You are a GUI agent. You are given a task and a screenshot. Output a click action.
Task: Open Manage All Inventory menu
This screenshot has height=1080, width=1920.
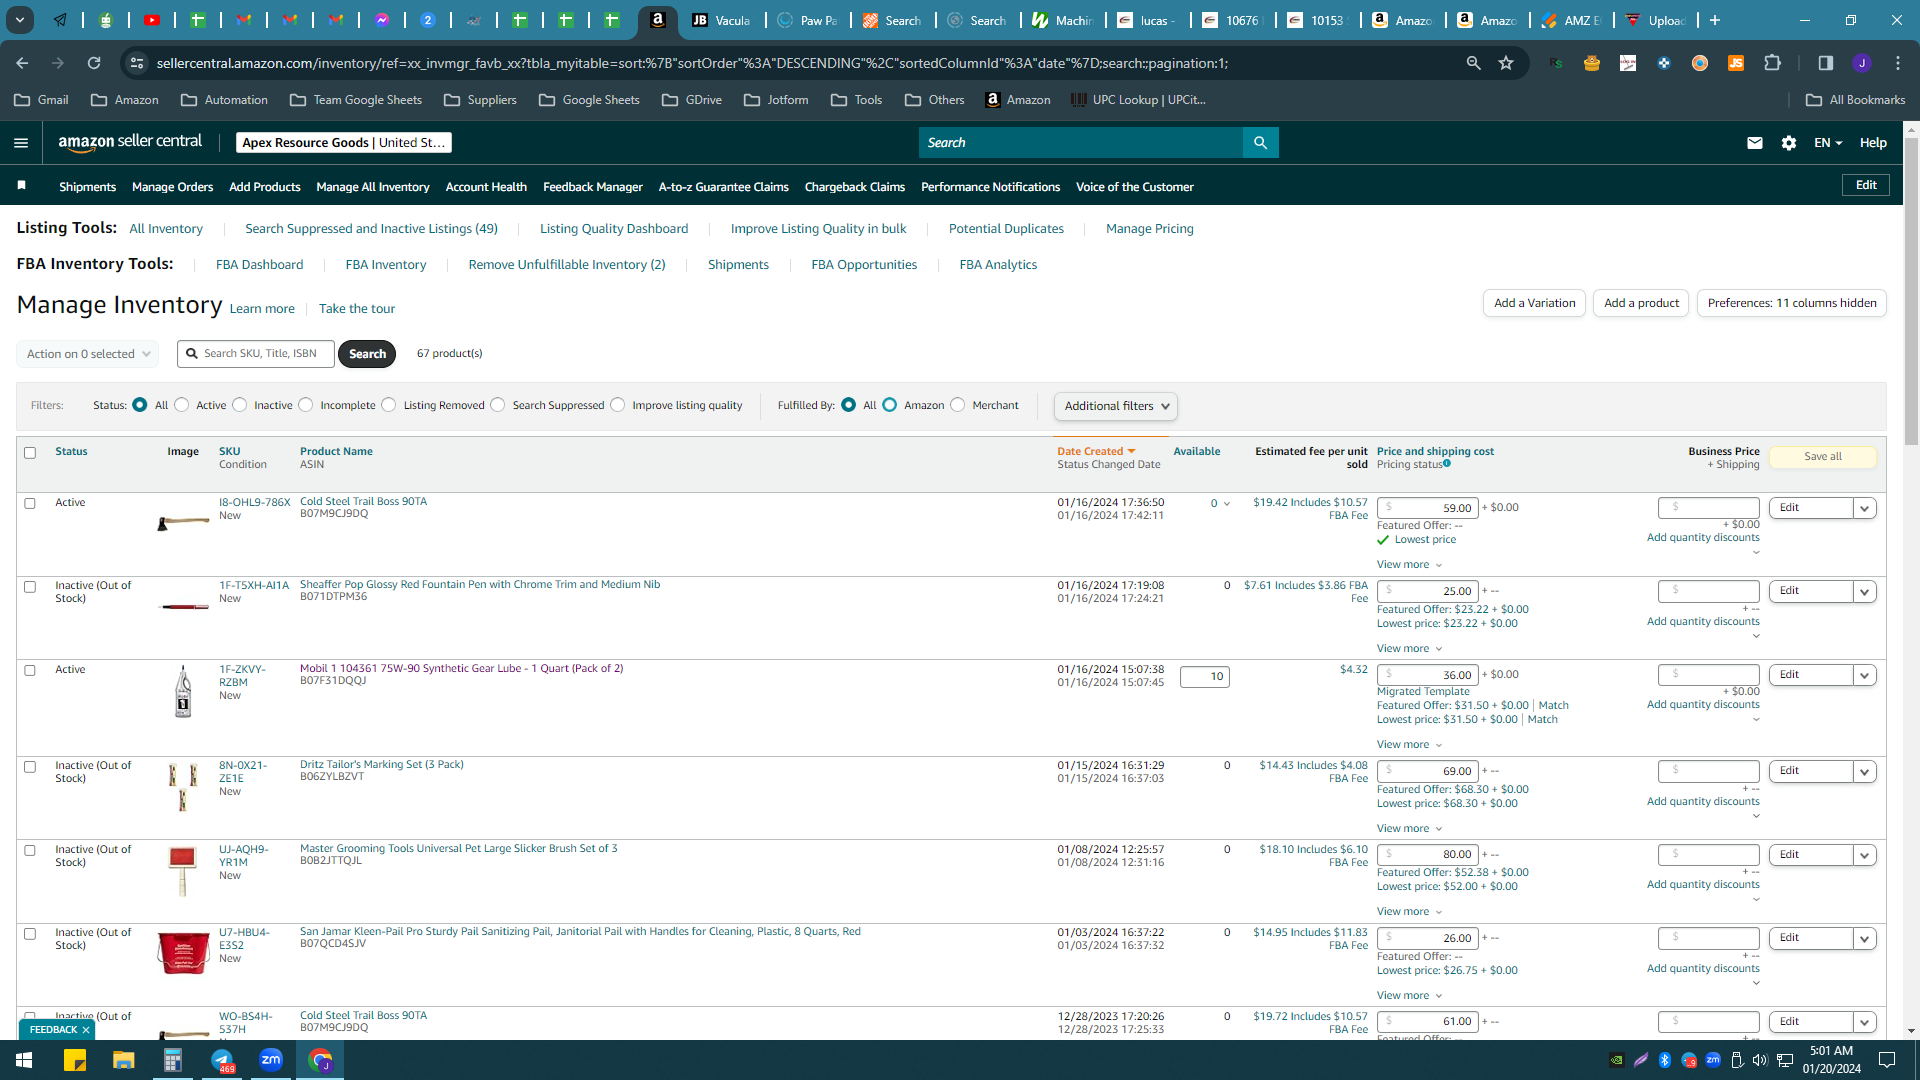tap(373, 187)
